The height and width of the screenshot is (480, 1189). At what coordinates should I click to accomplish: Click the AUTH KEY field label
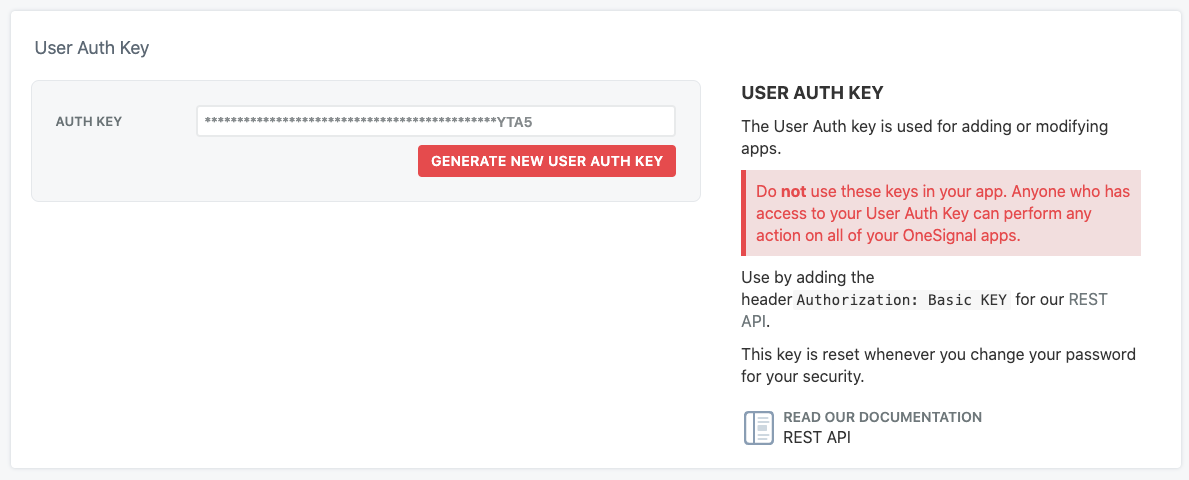click(89, 121)
